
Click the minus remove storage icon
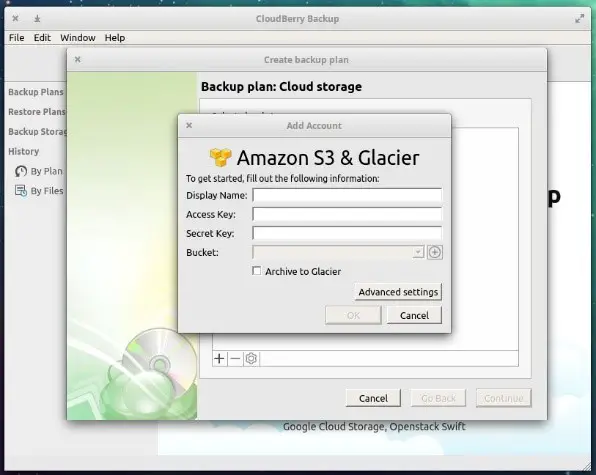click(235, 358)
